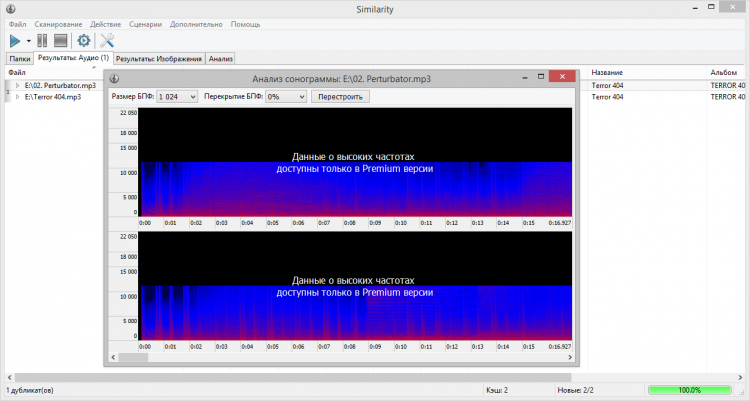Pause the scan from the toolbar

pos(43,41)
